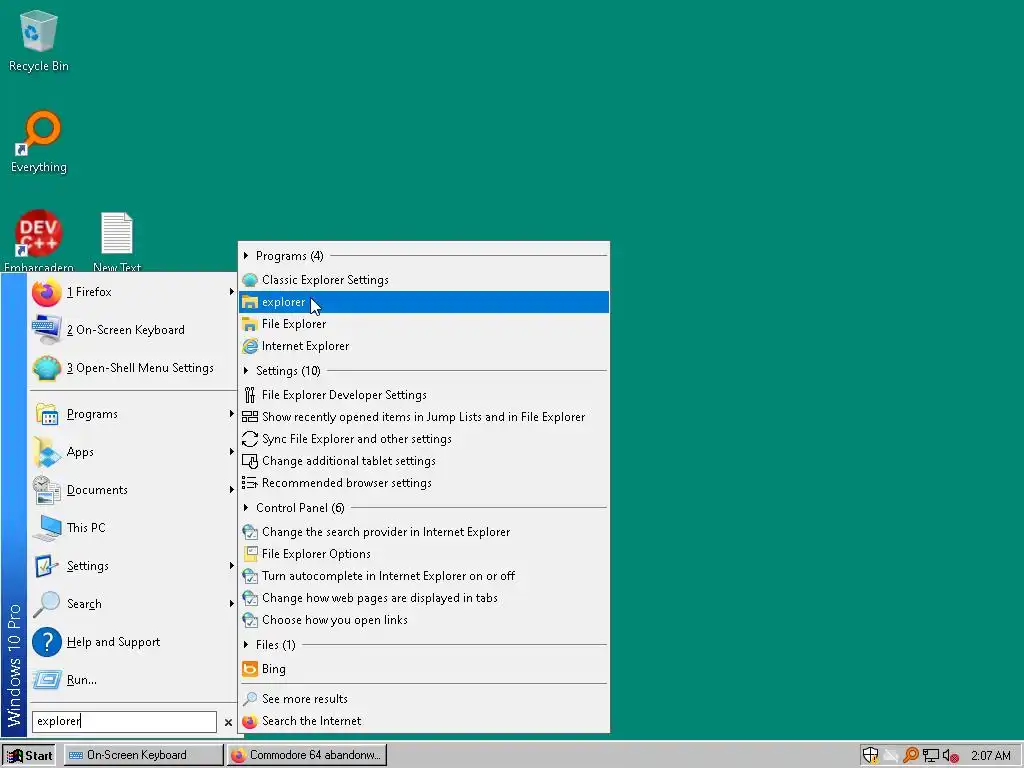Expand the Programs submenu arrow

[231, 414]
